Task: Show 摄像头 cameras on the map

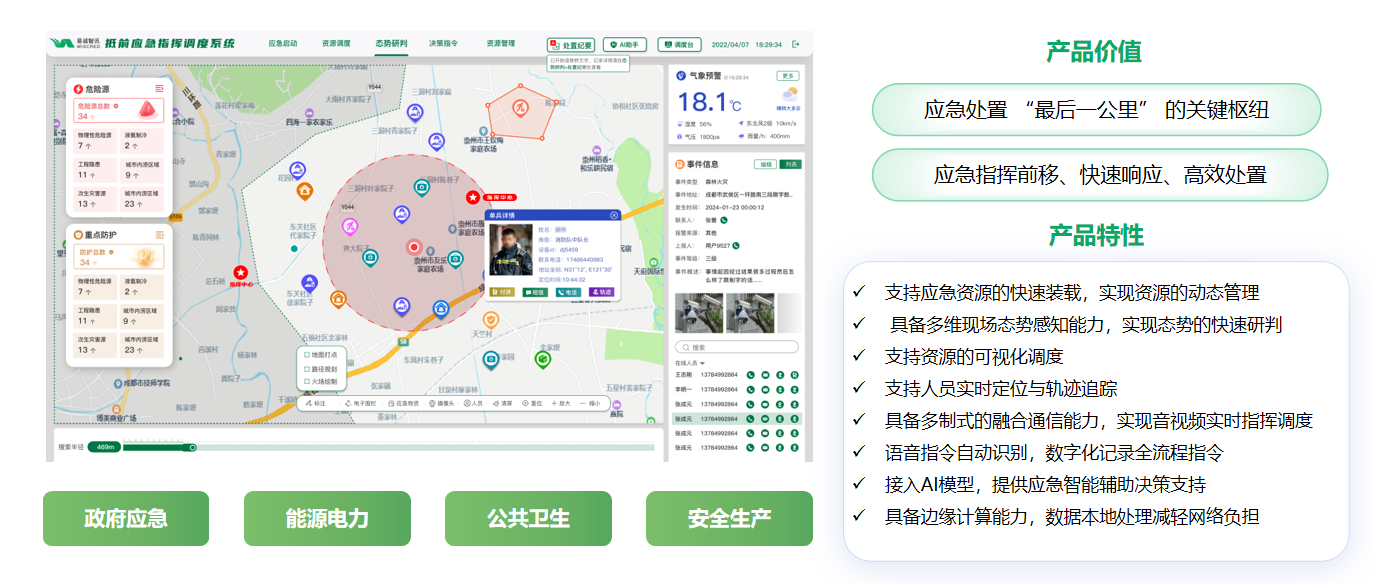Action: click(440, 403)
